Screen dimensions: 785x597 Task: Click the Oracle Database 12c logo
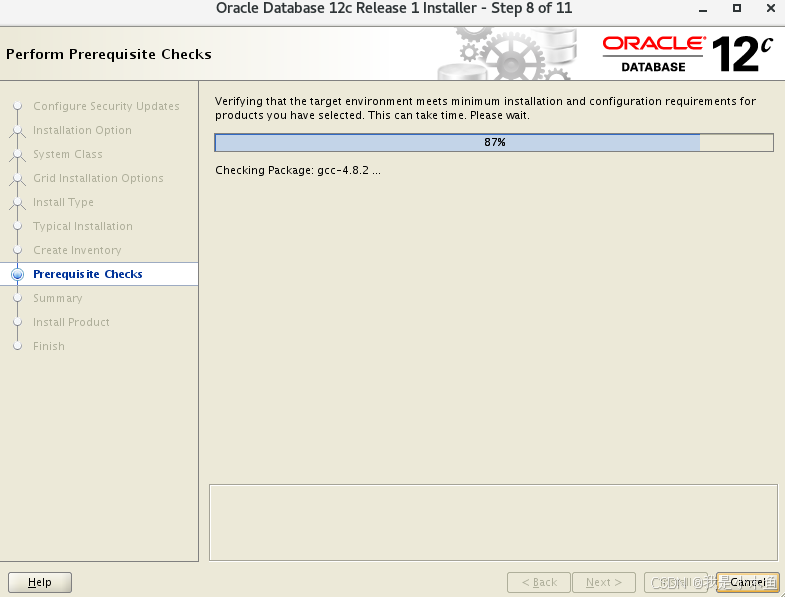point(688,54)
